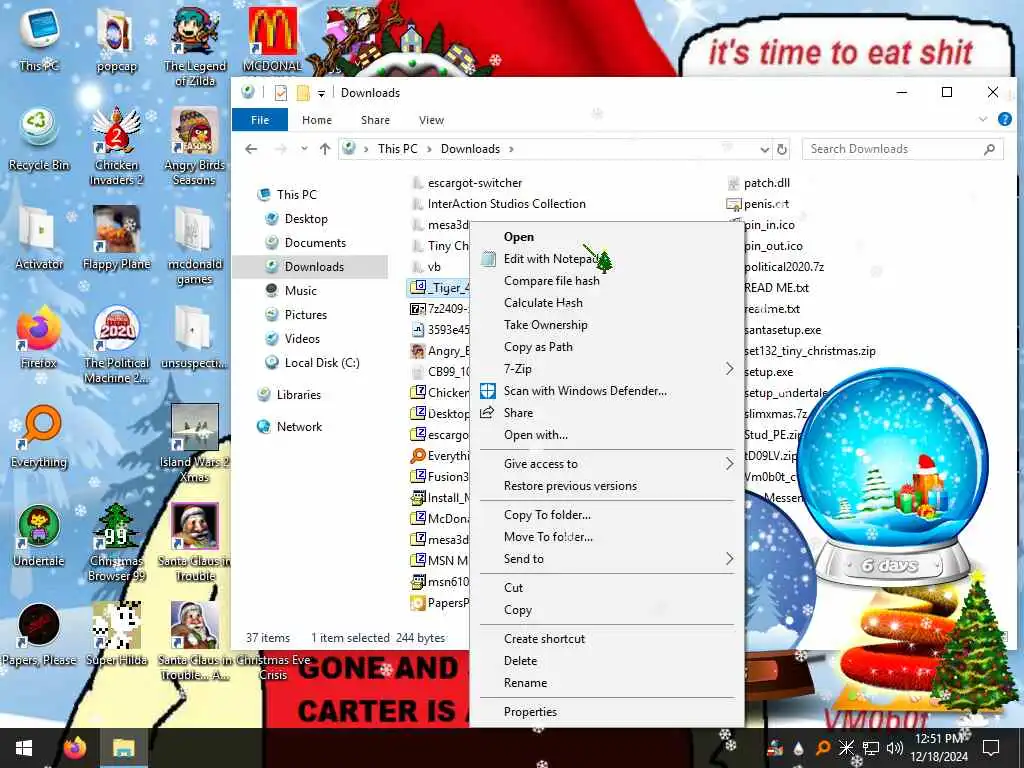
Task: Navigate back in File Explorer
Action: point(251,149)
